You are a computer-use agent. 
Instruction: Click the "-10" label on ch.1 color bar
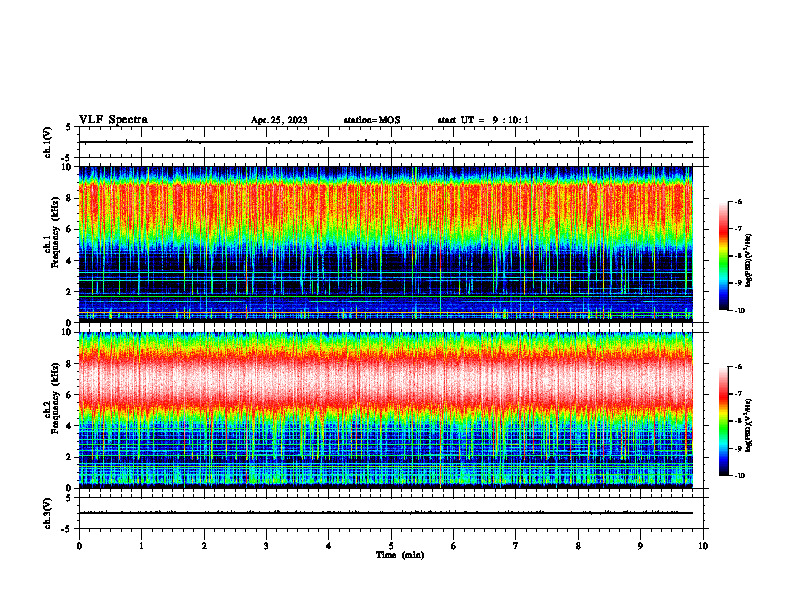pos(739,311)
